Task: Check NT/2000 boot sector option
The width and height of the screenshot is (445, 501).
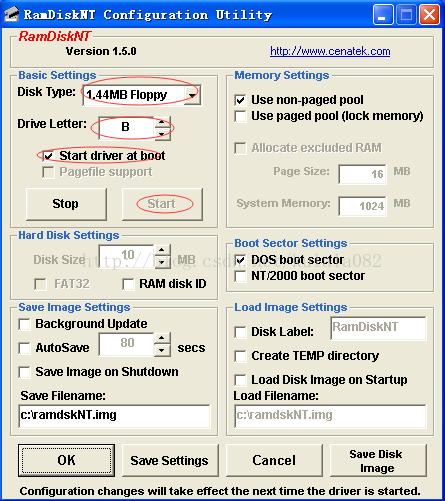Action: pyautogui.click(x=240, y=276)
